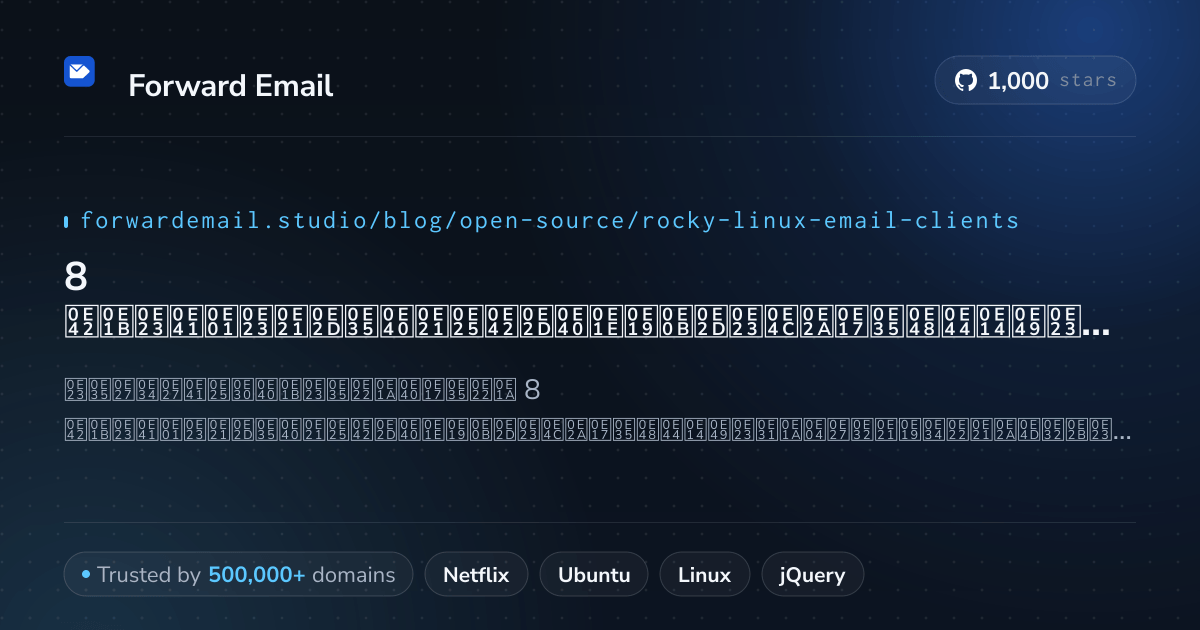Click the Trusted by 500,000+ domains badge
1200x630 pixels.
tap(238, 575)
